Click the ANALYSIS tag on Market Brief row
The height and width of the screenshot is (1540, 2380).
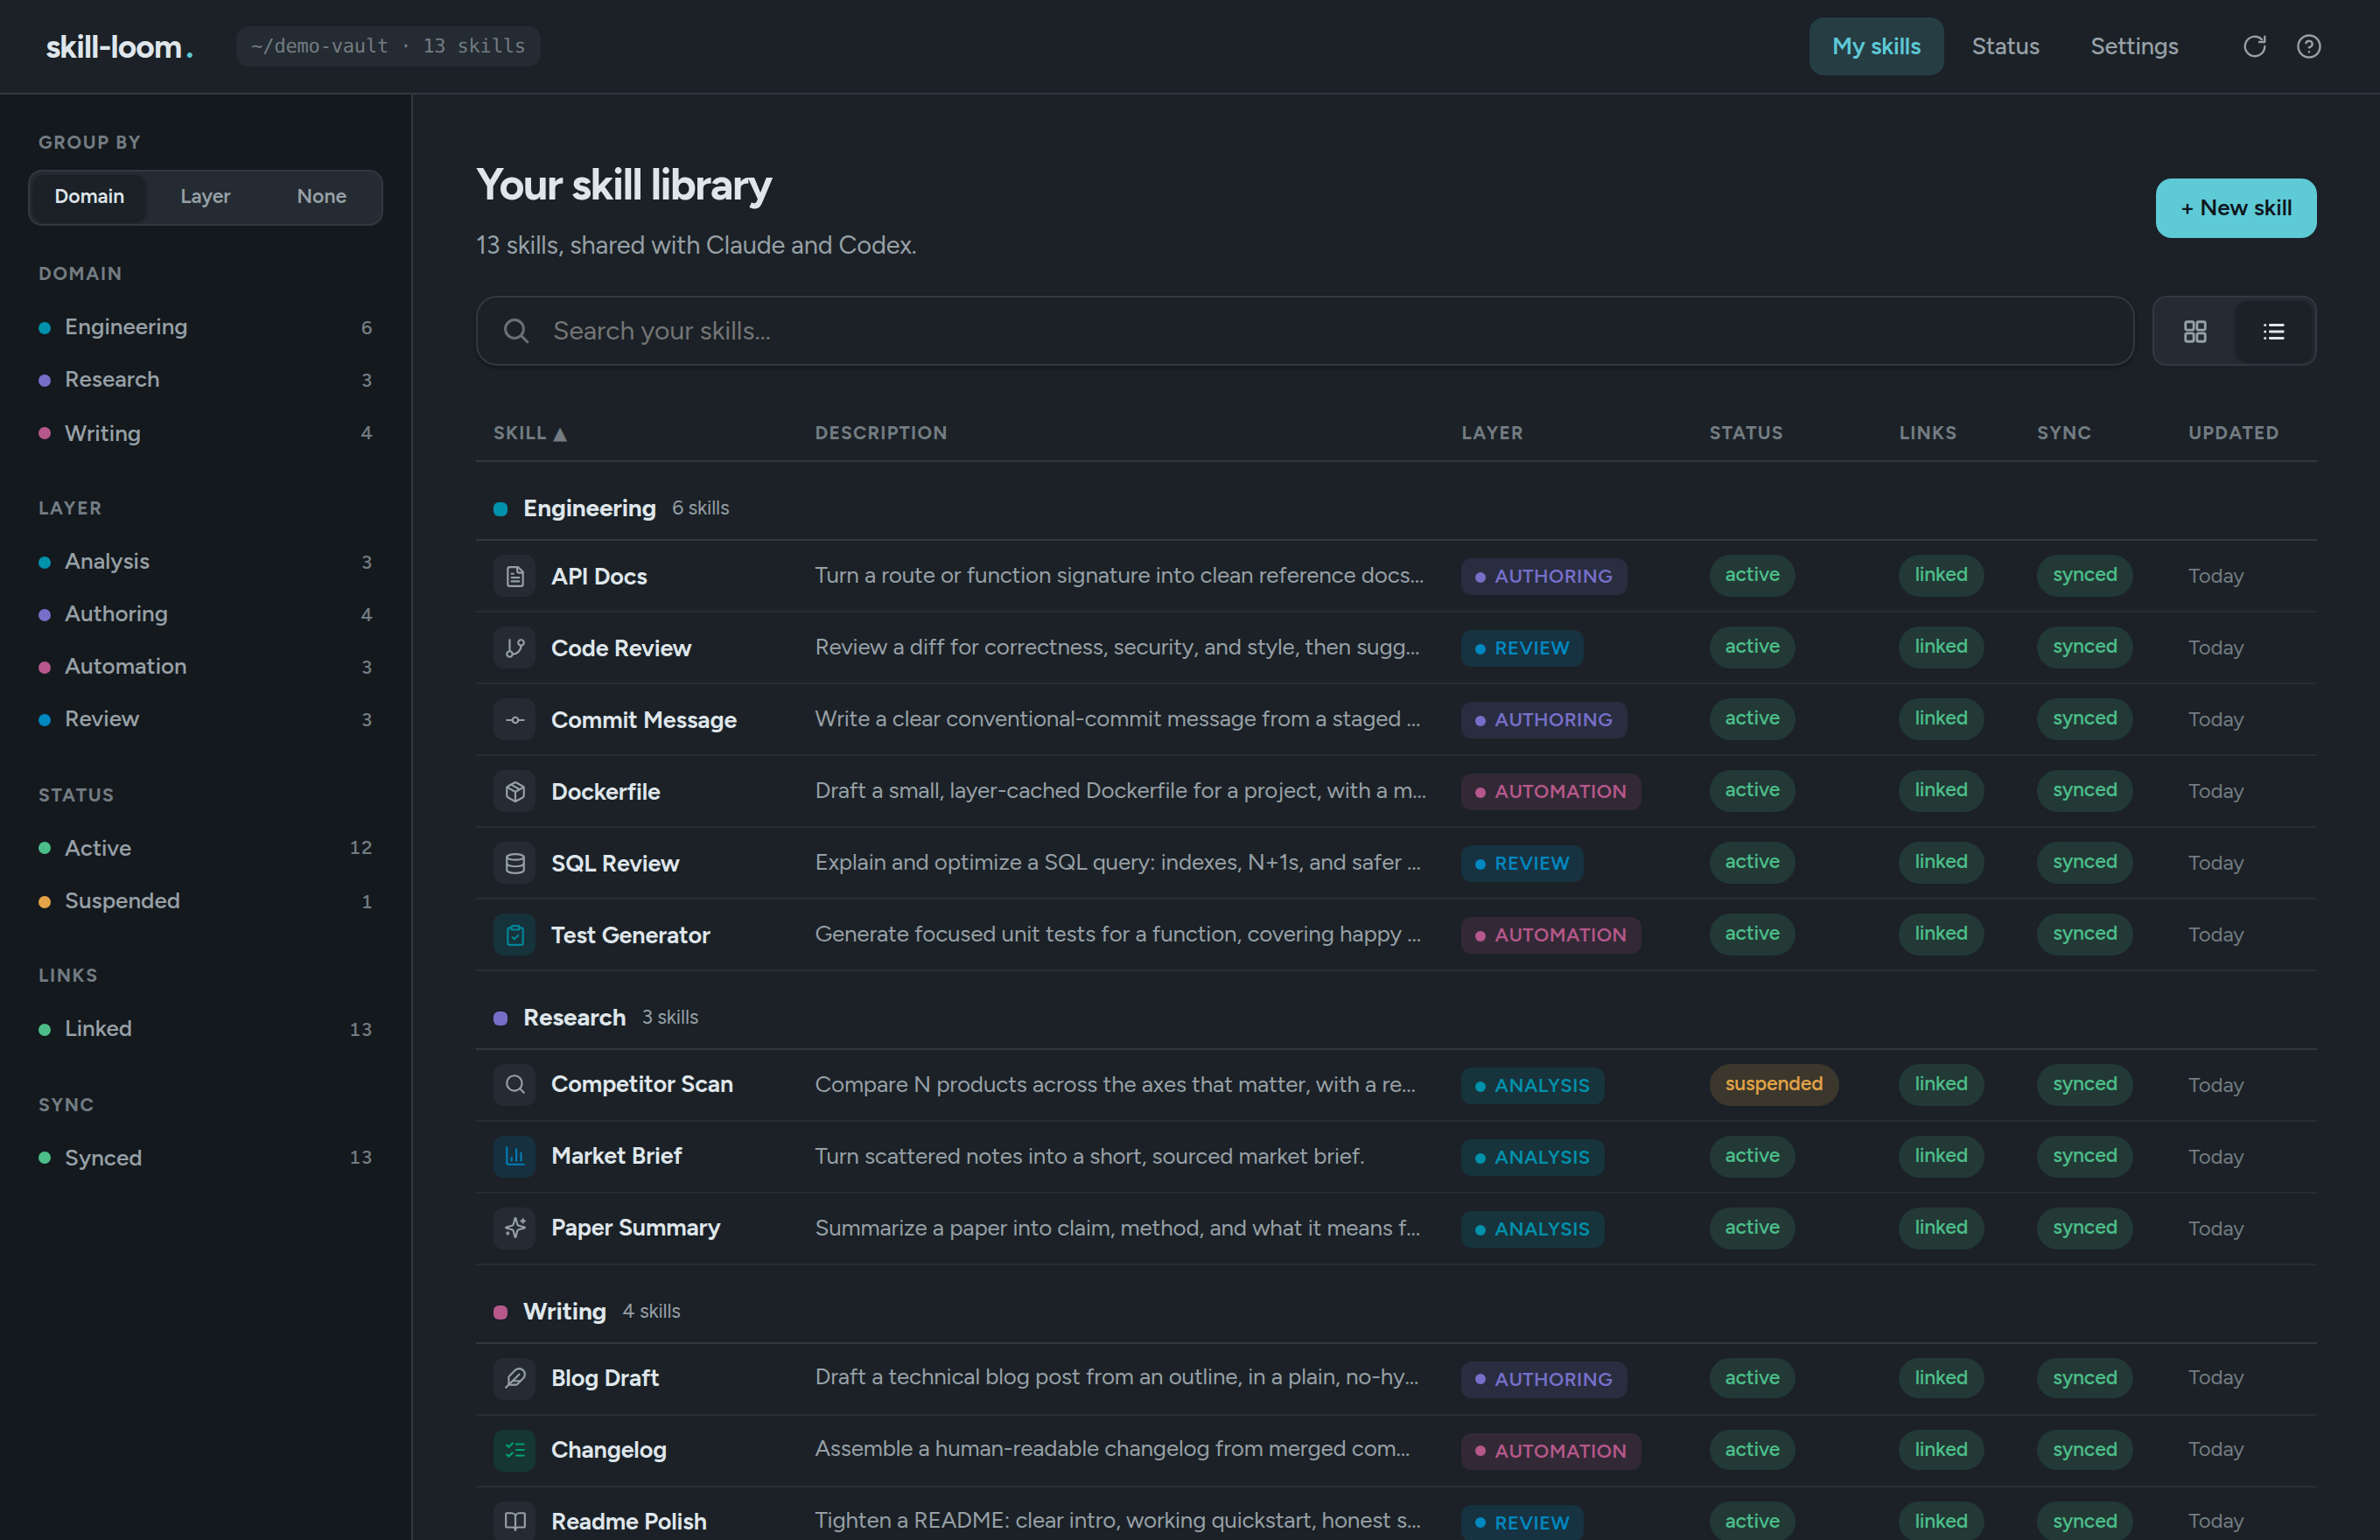tap(1532, 1157)
